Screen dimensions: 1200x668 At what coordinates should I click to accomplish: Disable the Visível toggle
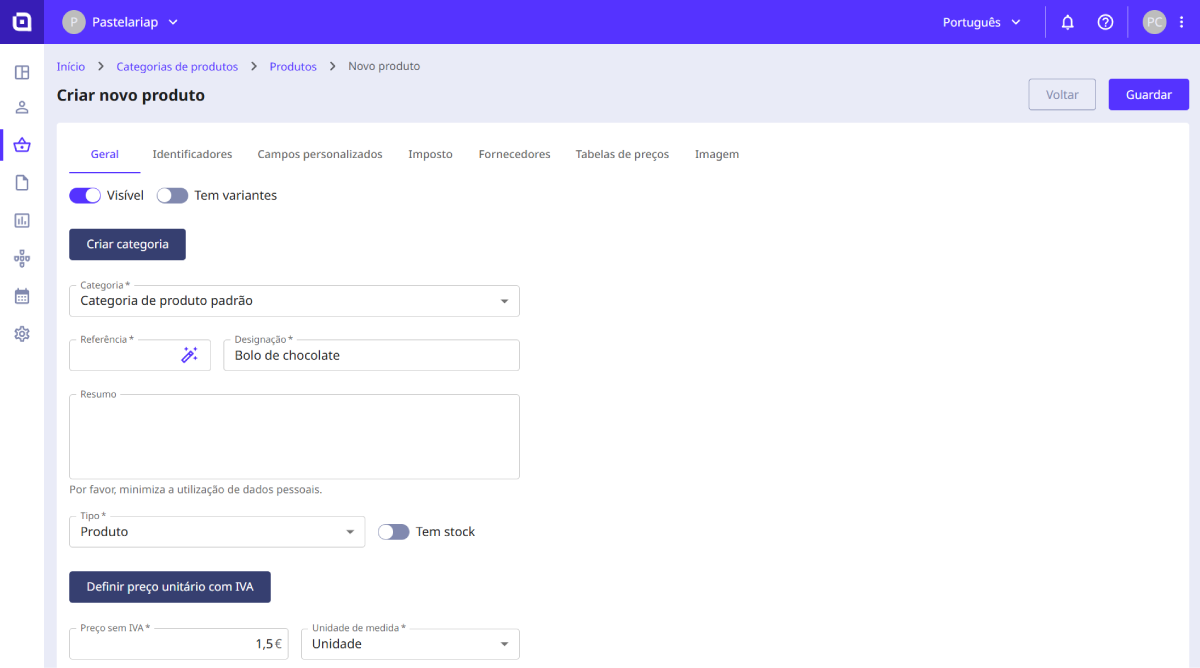coord(85,196)
